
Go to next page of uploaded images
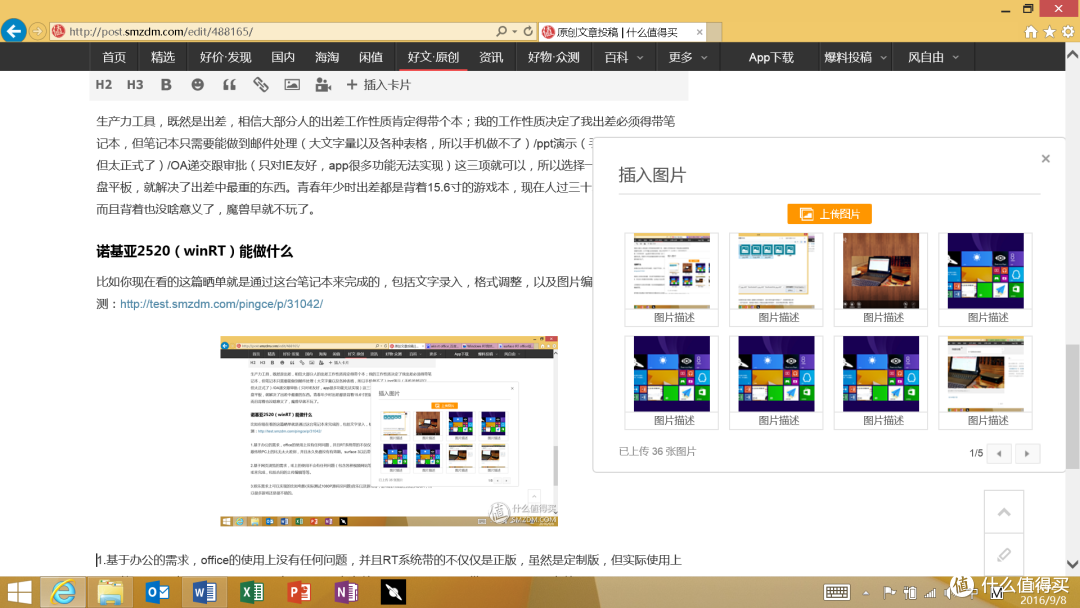pyautogui.click(x=1027, y=453)
